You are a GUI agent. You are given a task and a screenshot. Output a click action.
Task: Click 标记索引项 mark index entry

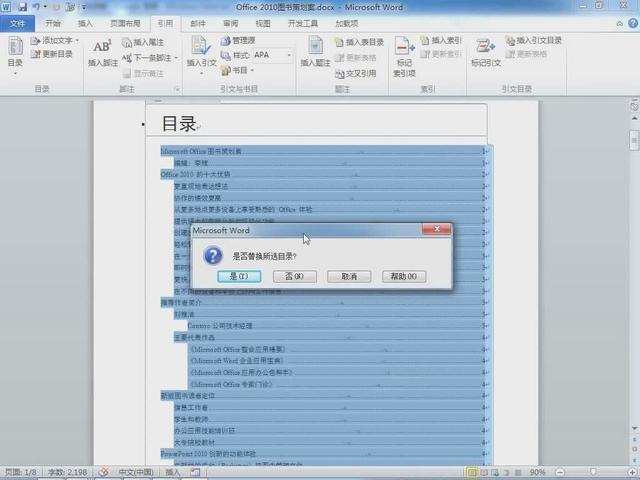[404, 57]
